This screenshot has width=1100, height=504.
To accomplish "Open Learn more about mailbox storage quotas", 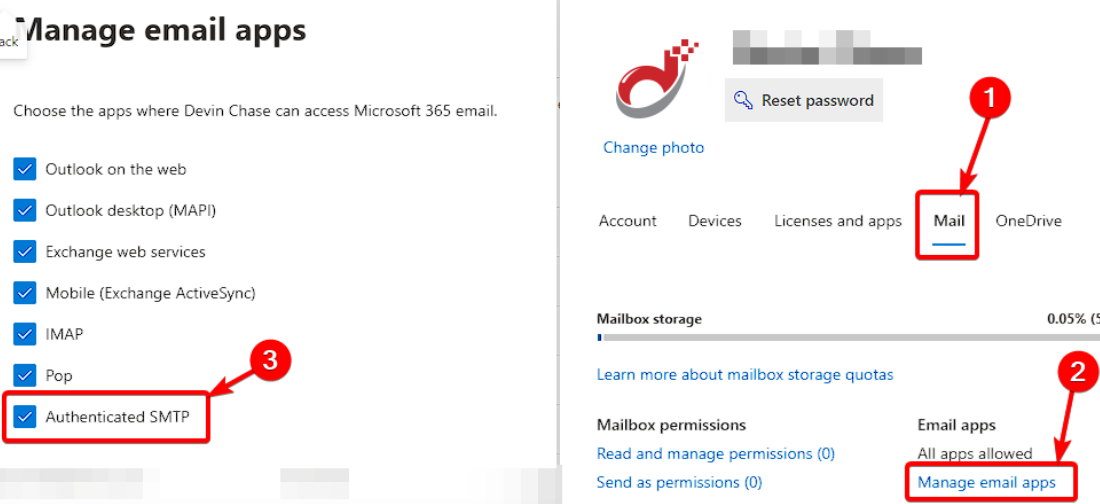I will pyautogui.click(x=745, y=374).
